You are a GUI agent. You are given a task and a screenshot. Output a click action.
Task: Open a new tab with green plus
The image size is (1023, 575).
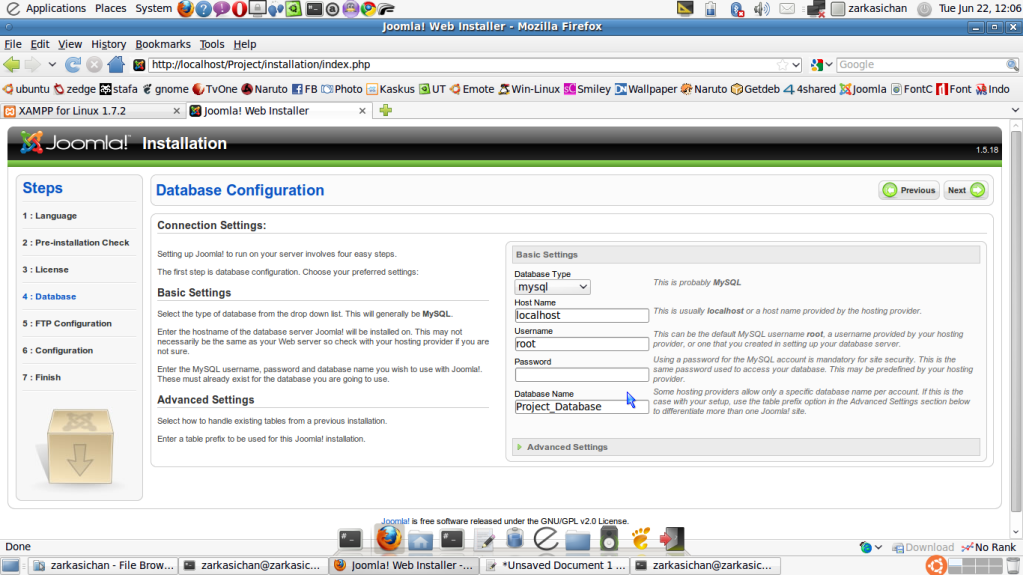pyautogui.click(x=386, y=110)
